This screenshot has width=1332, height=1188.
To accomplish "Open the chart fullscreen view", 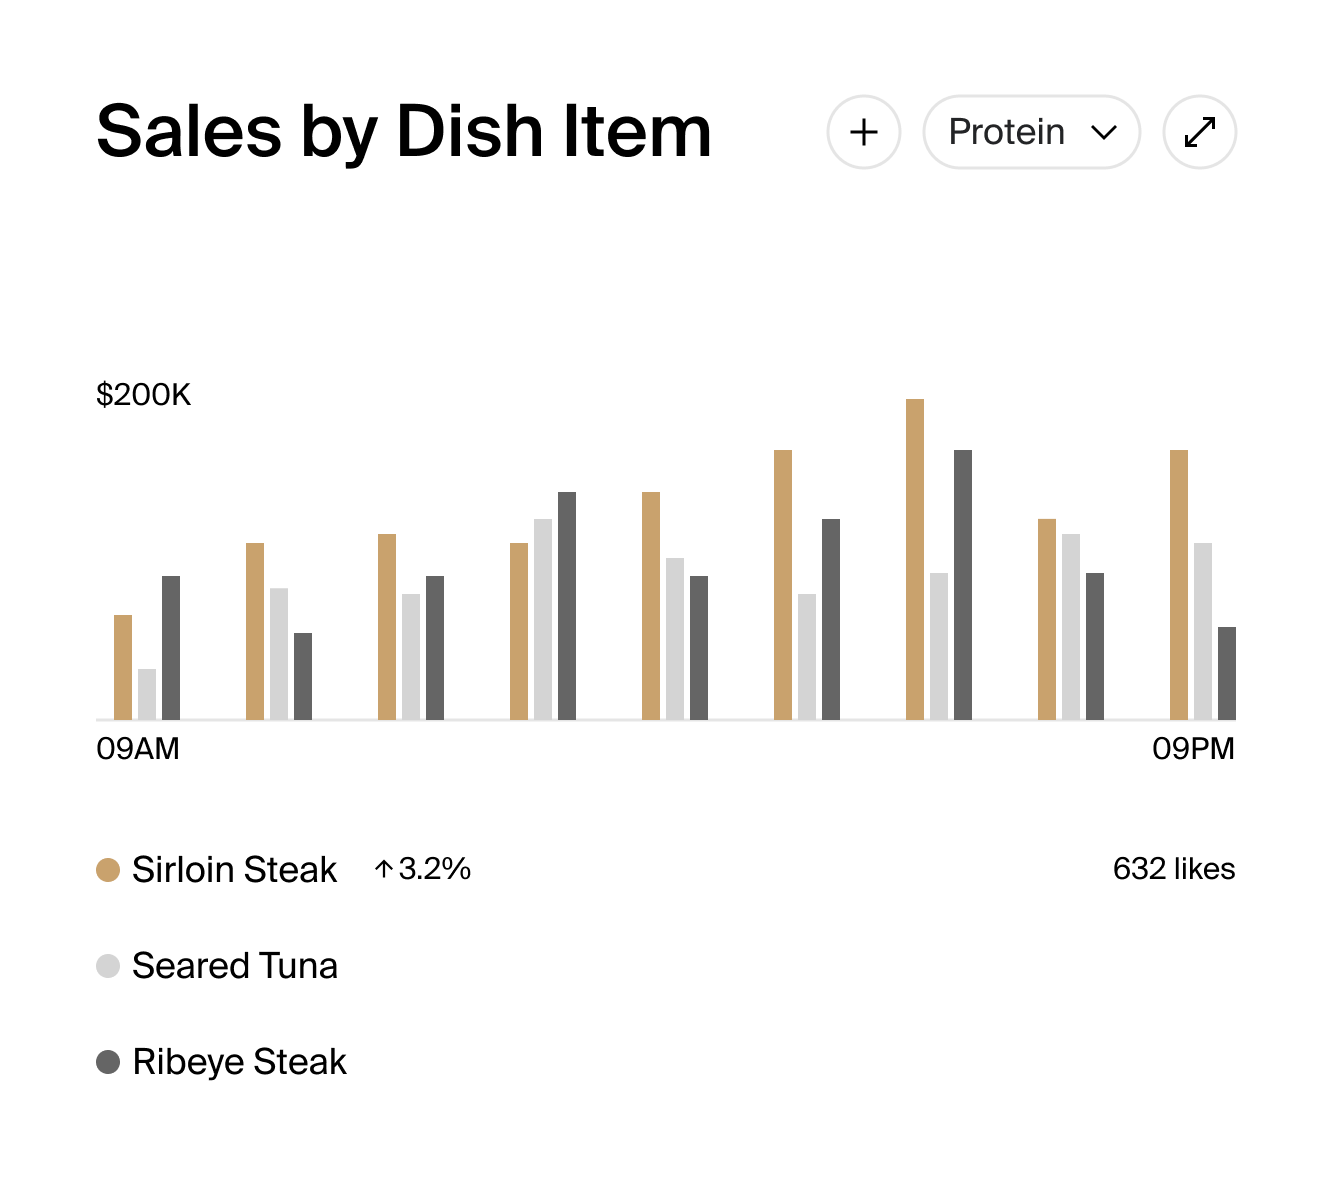I will [x=1199, y=131].
